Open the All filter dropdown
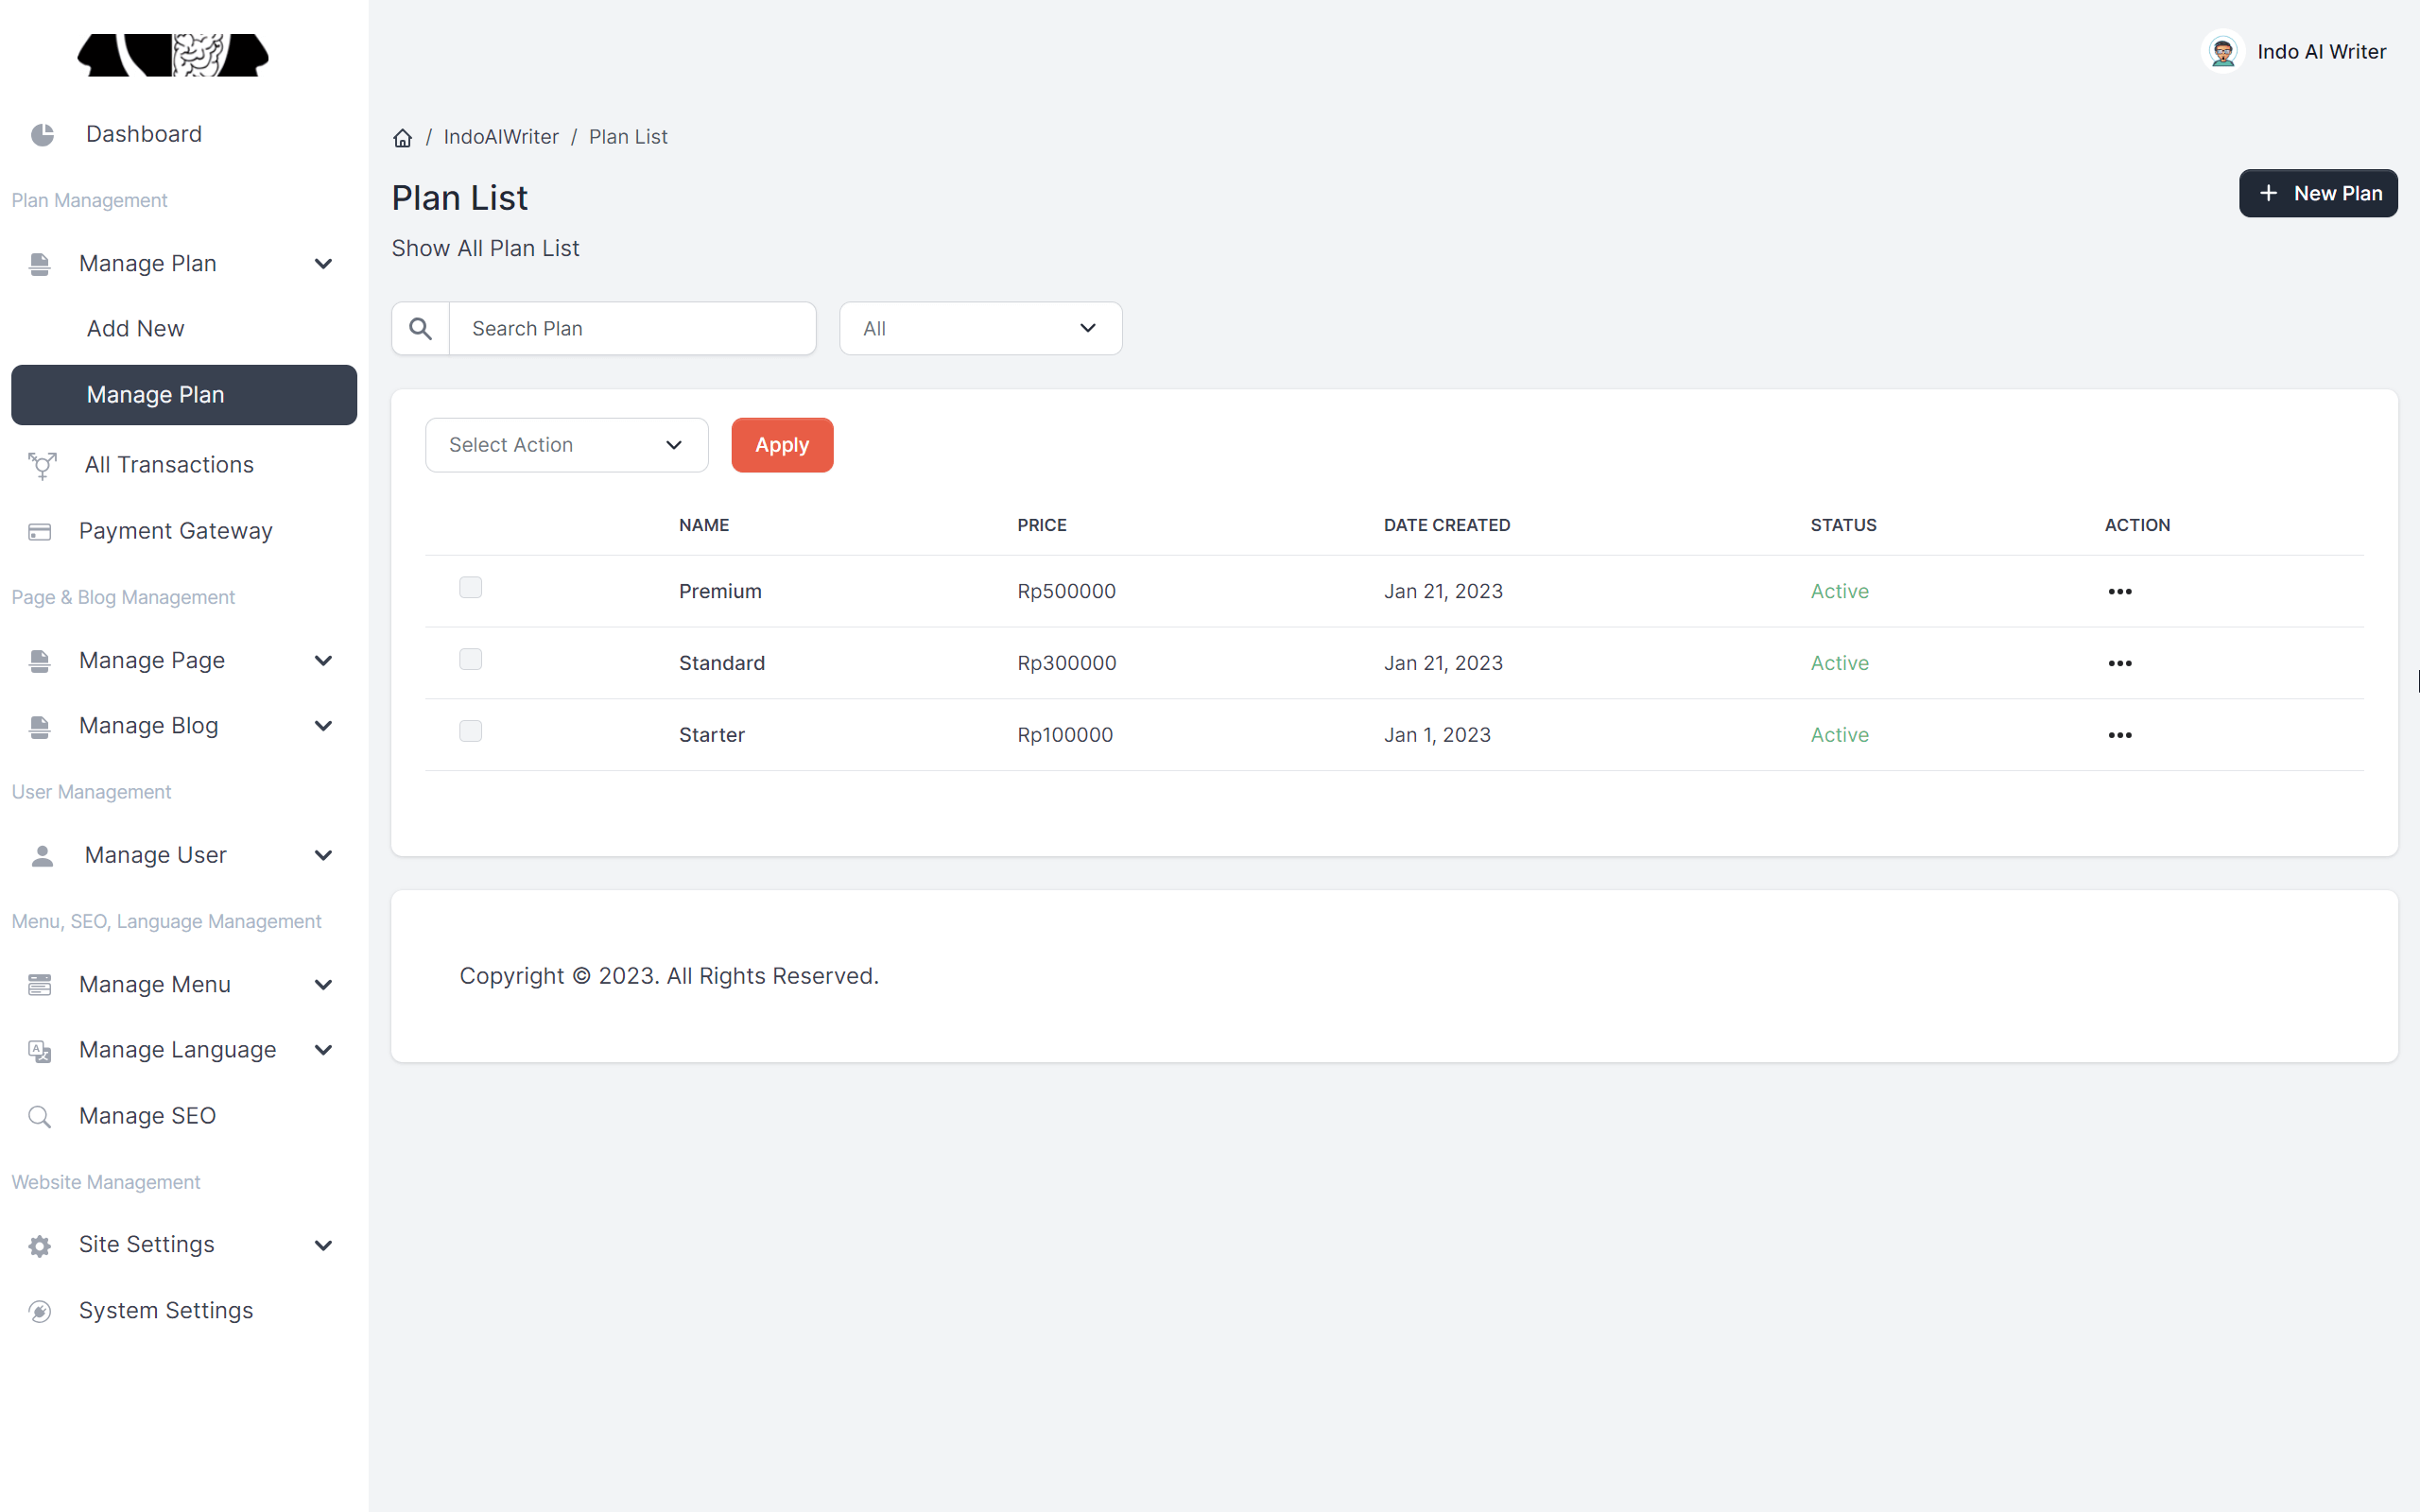The width and height of the screenshot is (2420, 1512). 980,328
